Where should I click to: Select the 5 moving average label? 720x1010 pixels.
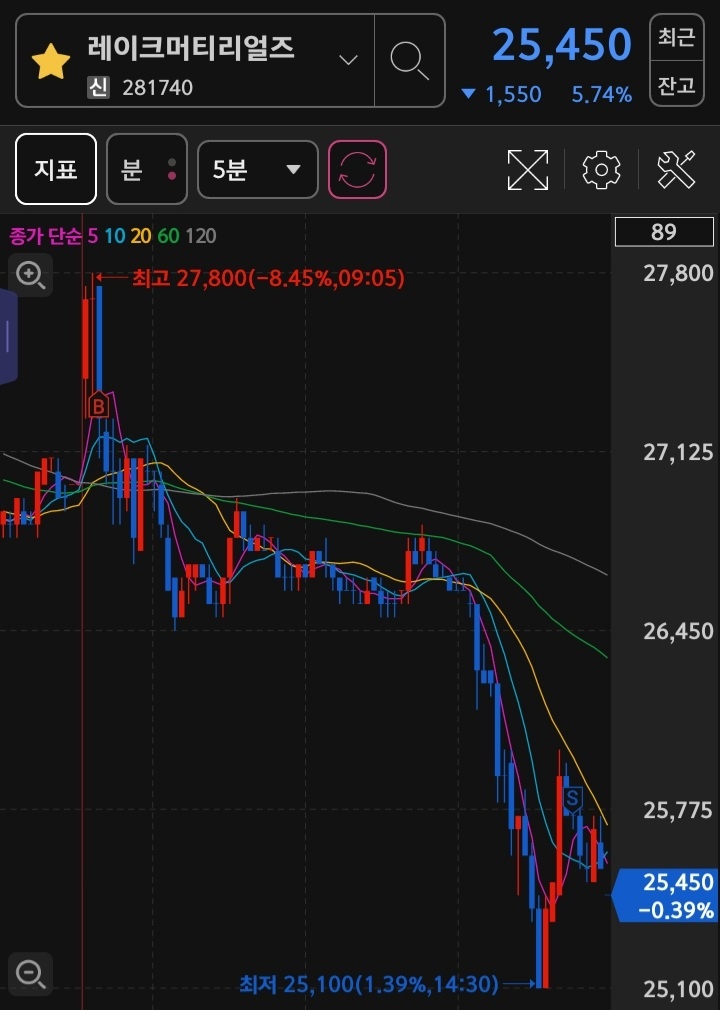point(93,236)
